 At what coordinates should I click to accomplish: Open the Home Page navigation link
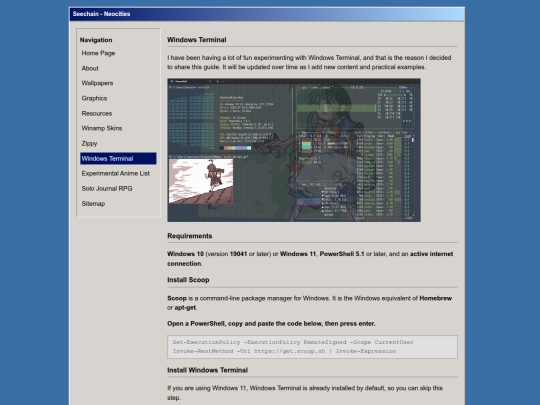pyautogui.click(x=98, y=53)
